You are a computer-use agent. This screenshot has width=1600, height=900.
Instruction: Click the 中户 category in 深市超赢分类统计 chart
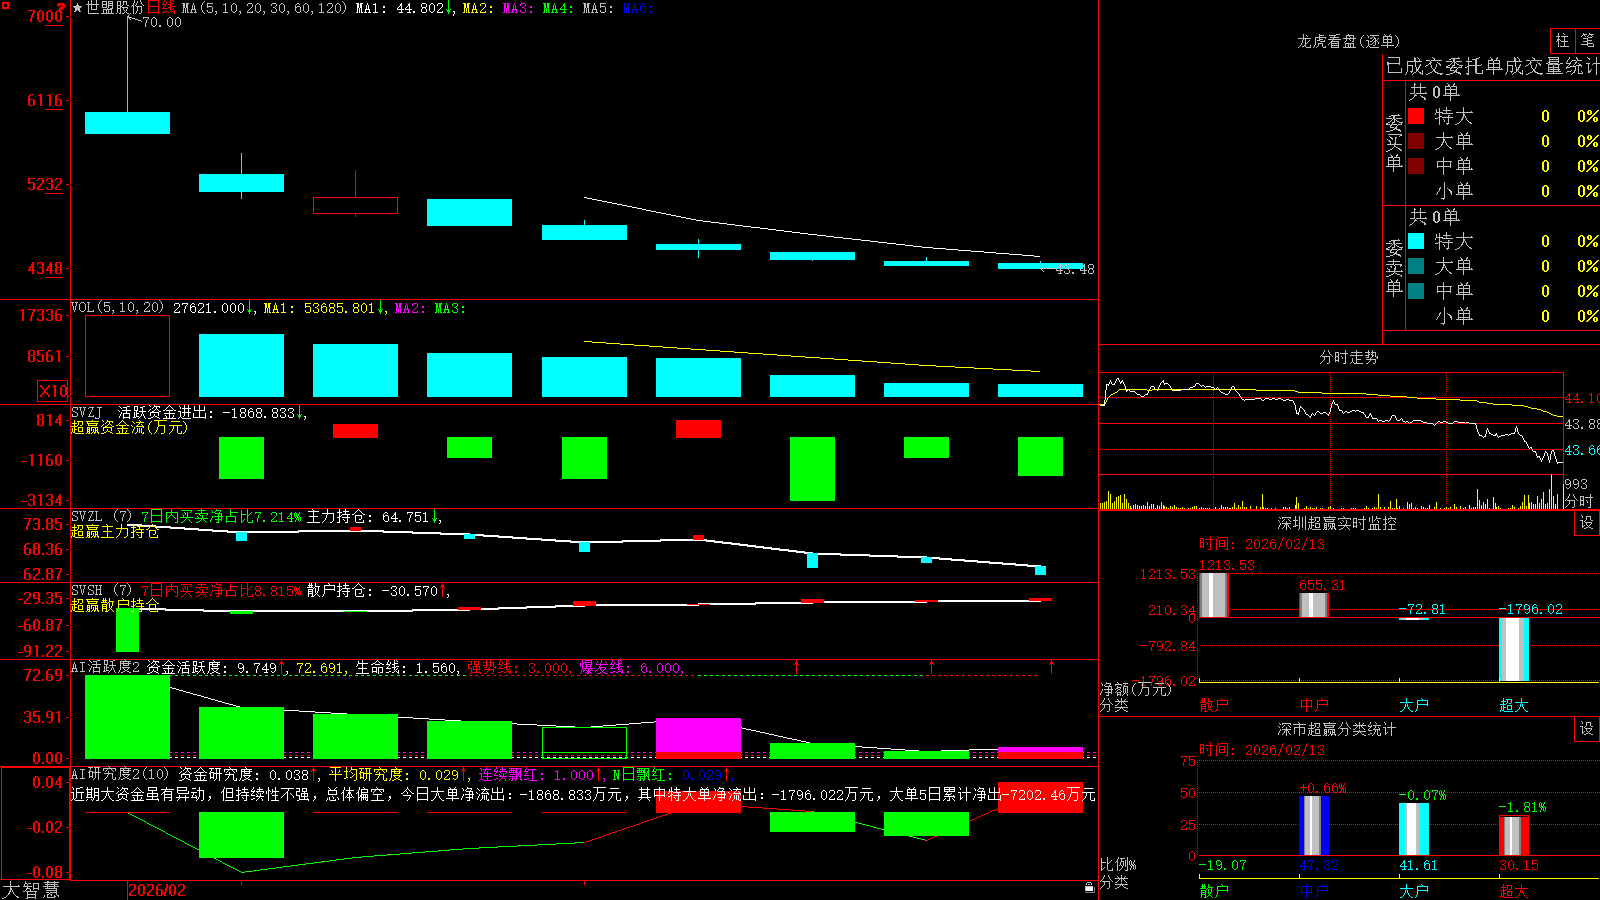[x=1314, y=890]
